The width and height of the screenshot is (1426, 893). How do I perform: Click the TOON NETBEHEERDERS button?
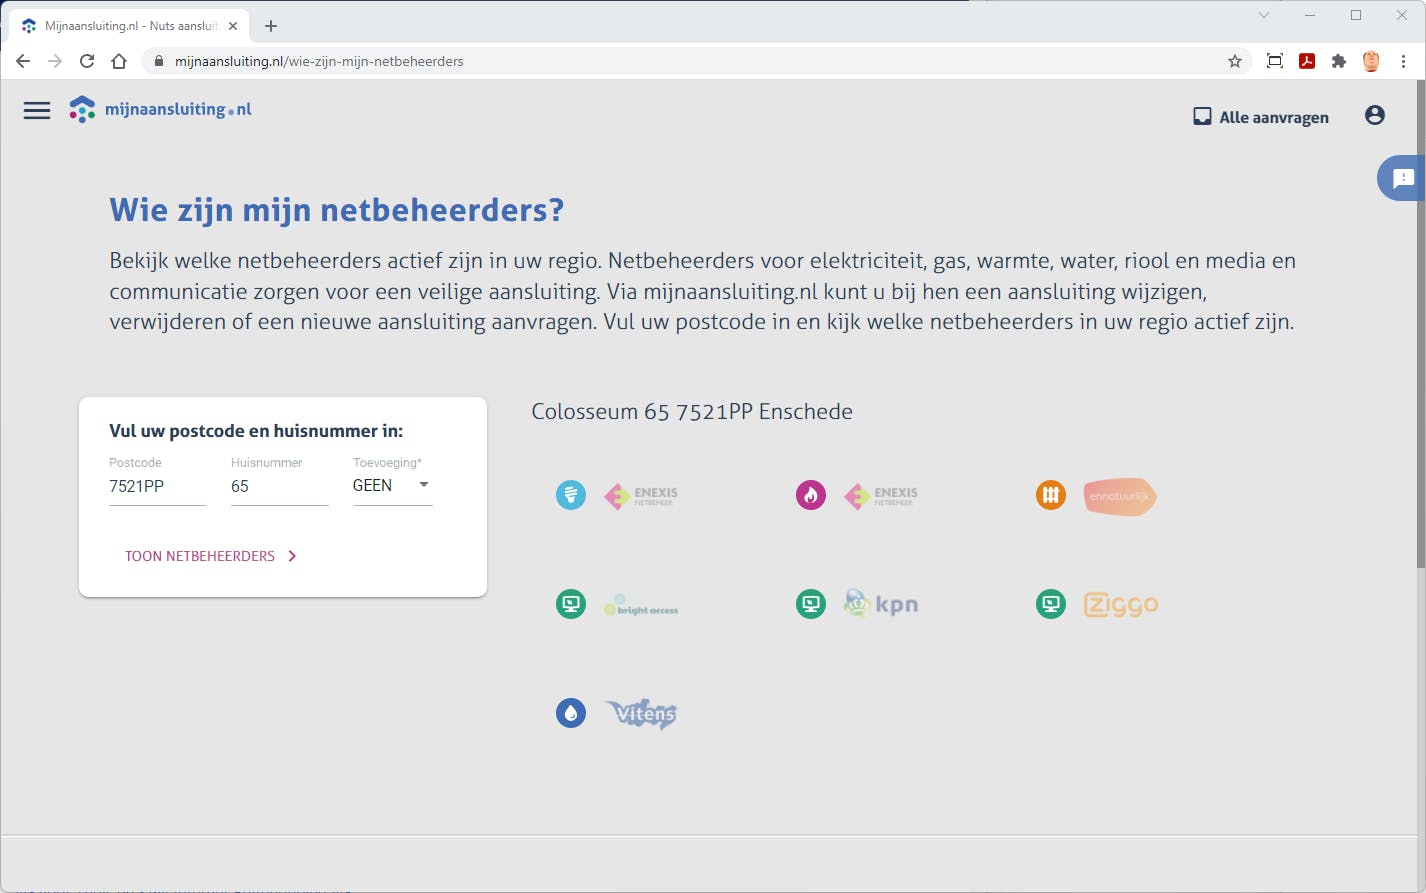tap(211, 556)
